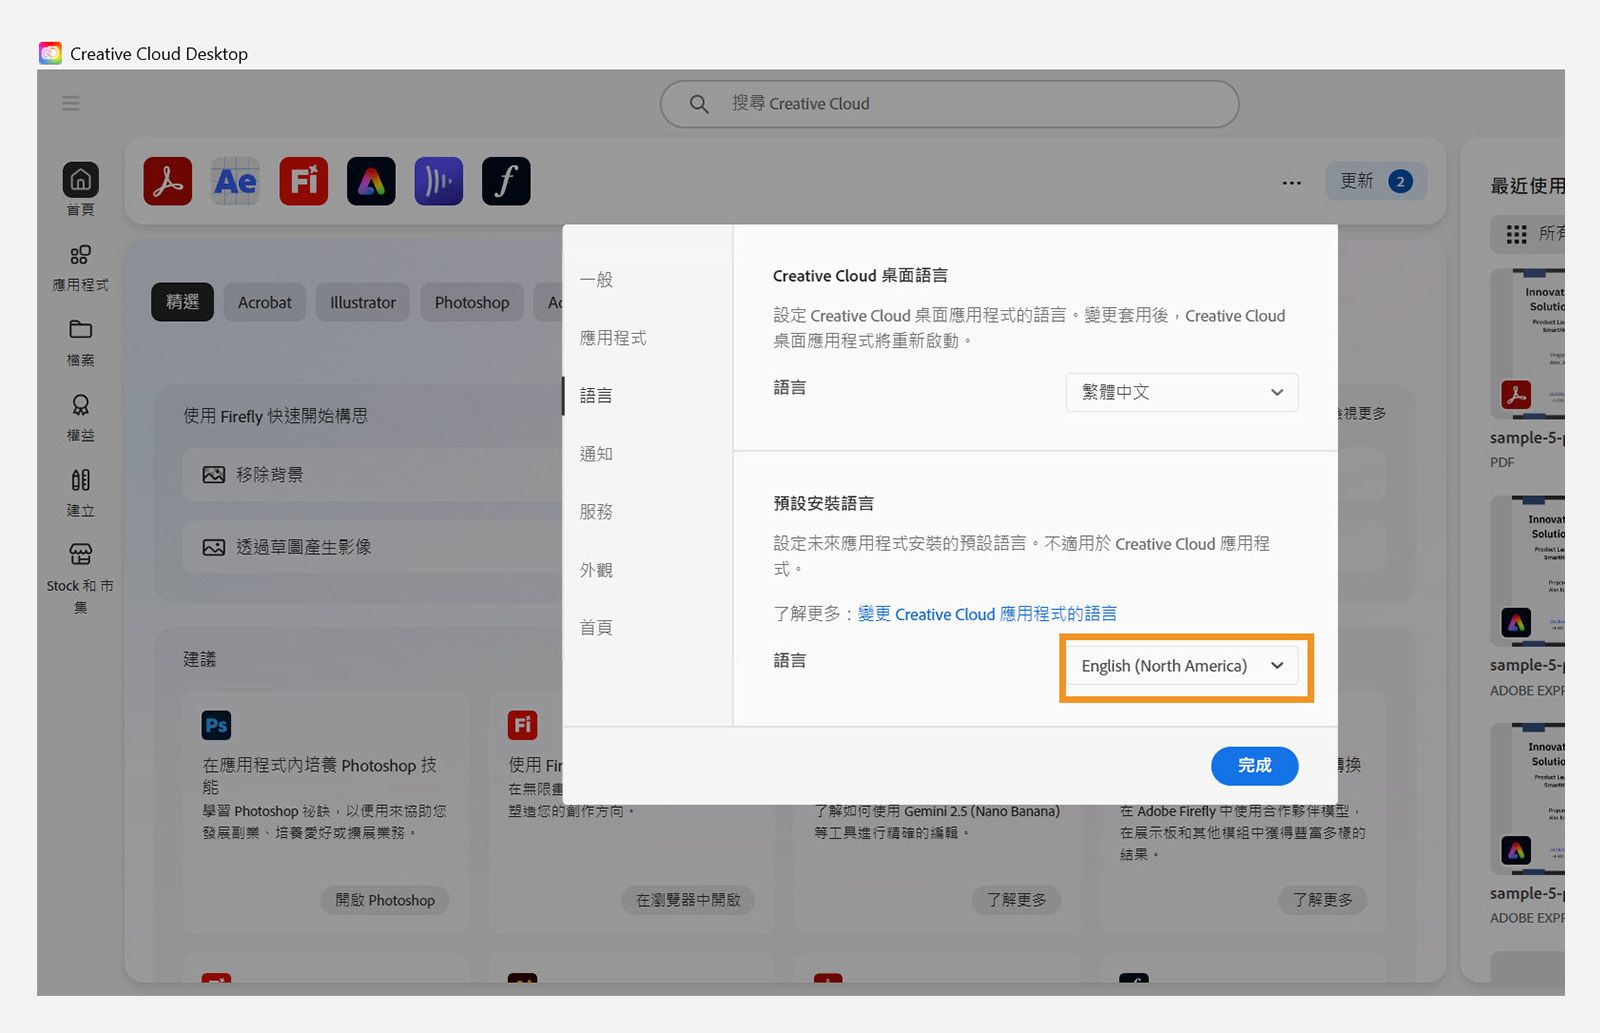Click the Firefly icon on the second suggestion card

click(522, 725)
